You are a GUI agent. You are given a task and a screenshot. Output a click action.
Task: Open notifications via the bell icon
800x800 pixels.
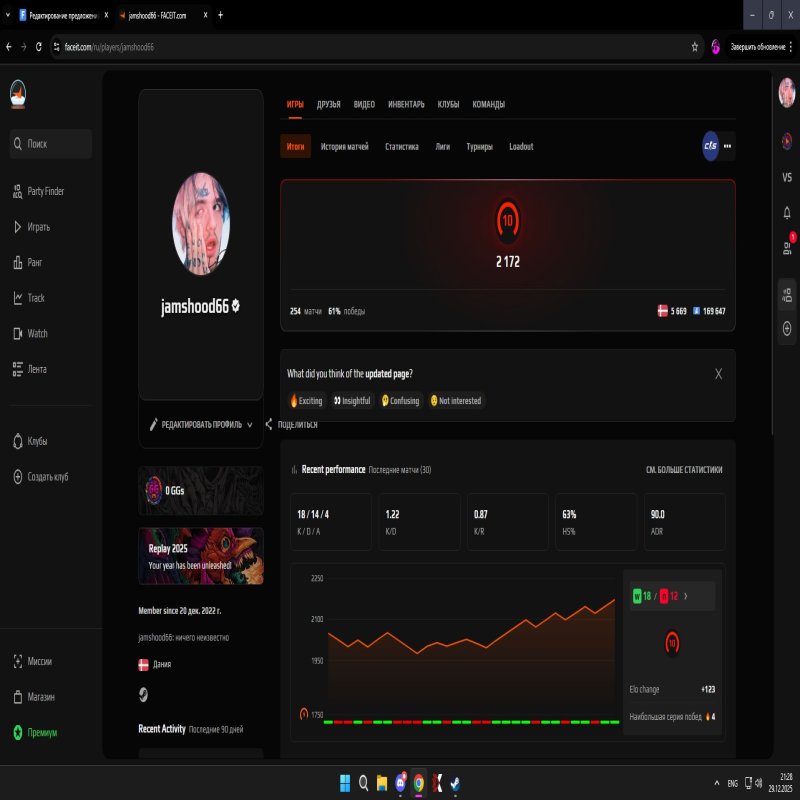click(x=785, y=212)
